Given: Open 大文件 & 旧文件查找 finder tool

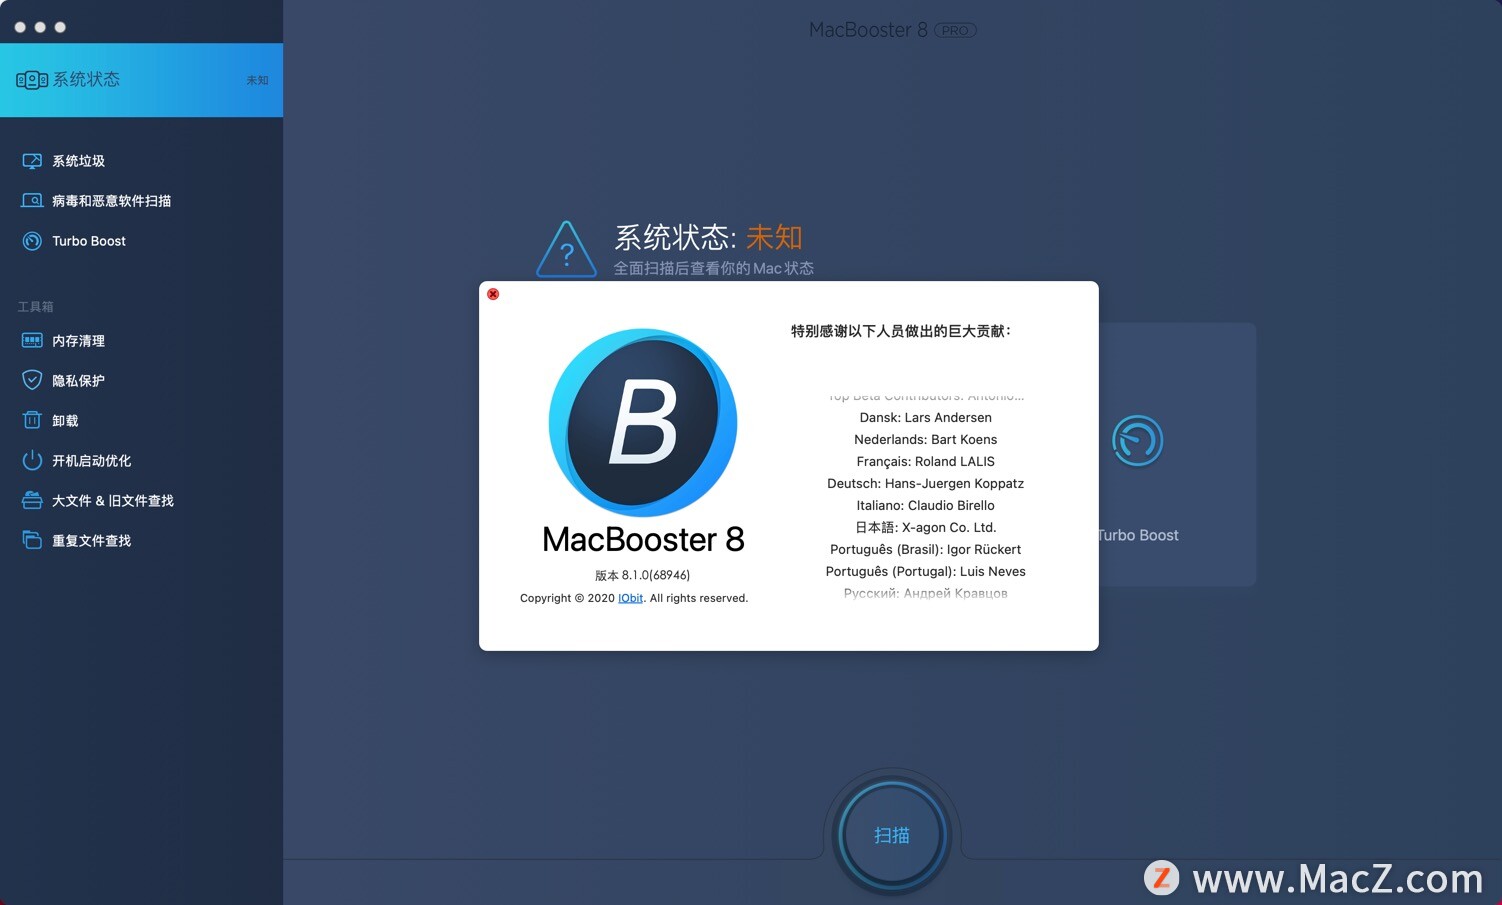Looking at the screenshot, I should click(111, 500).
